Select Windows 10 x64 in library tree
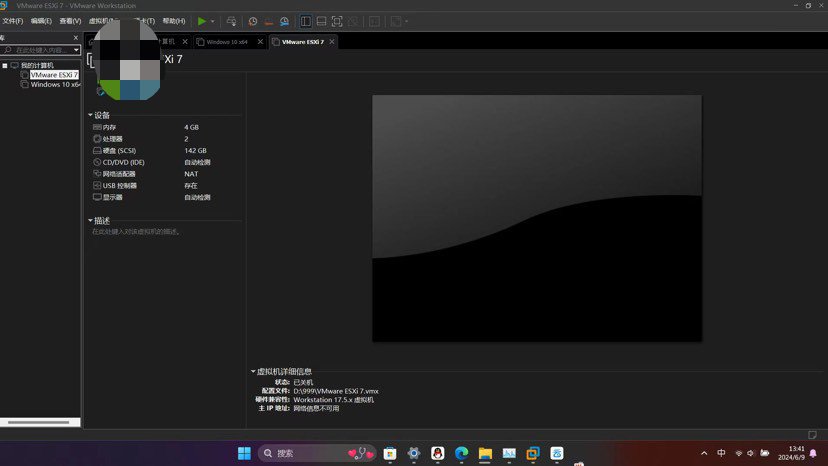This screenshot has width=828, height=466. tap(55, 85)
